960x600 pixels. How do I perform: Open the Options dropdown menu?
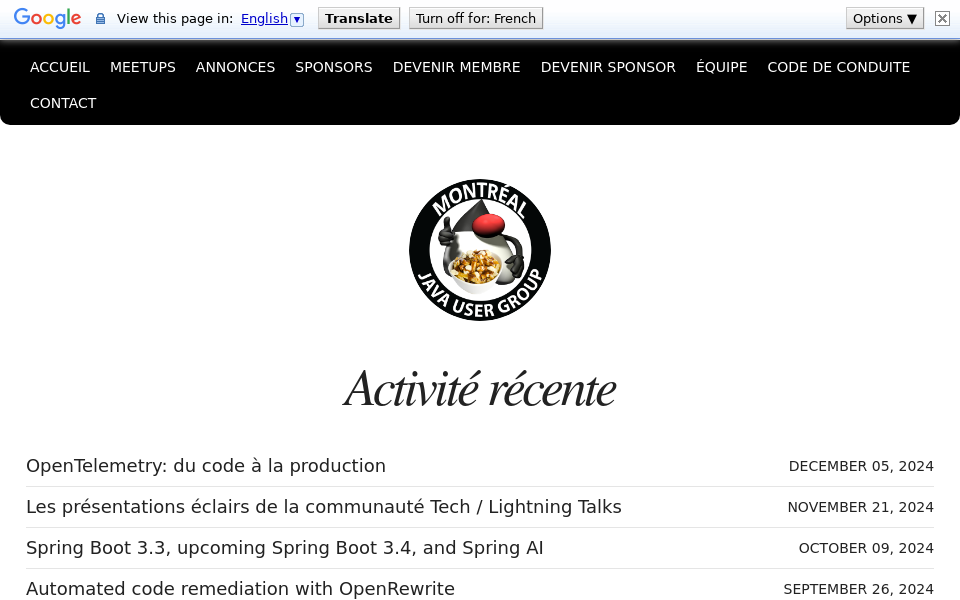884,18
